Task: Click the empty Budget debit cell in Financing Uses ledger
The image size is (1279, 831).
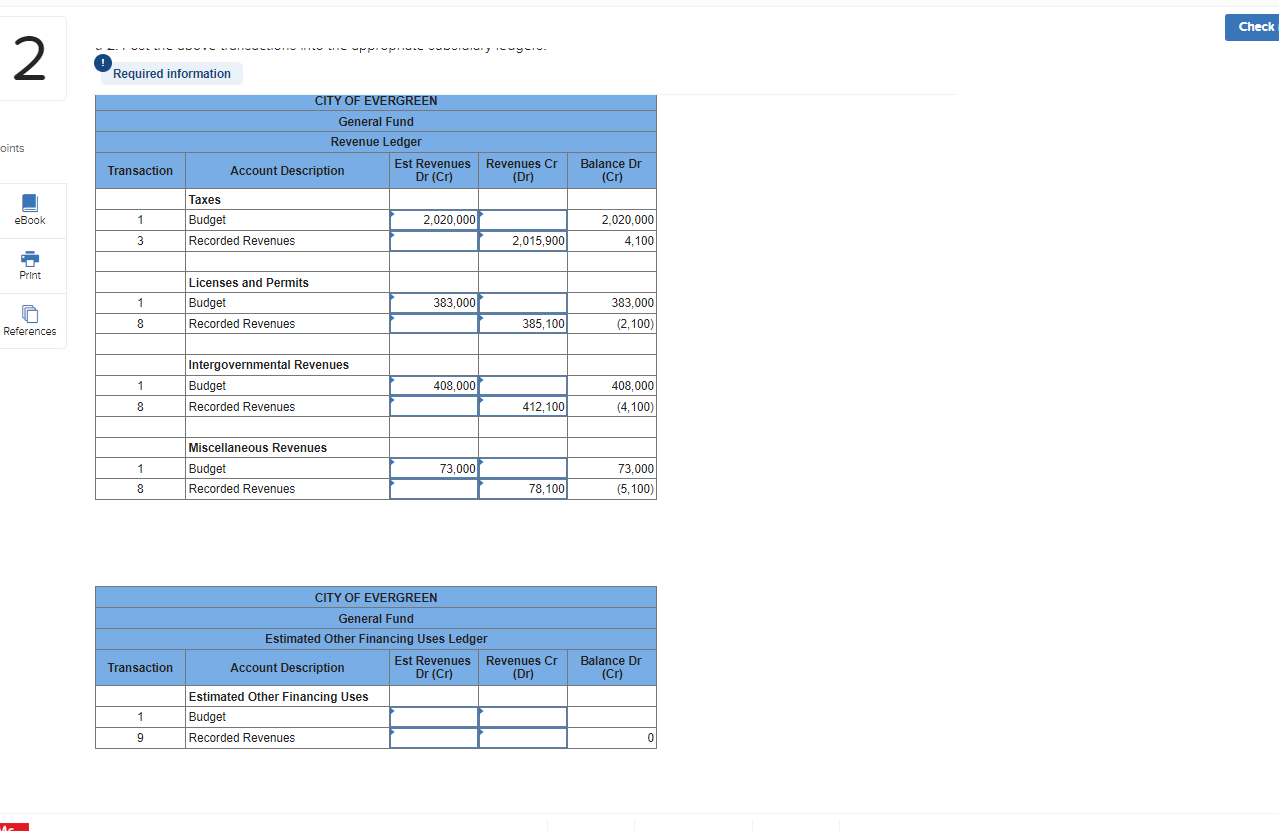Action: pyautogui.click(x=433, y=716)
